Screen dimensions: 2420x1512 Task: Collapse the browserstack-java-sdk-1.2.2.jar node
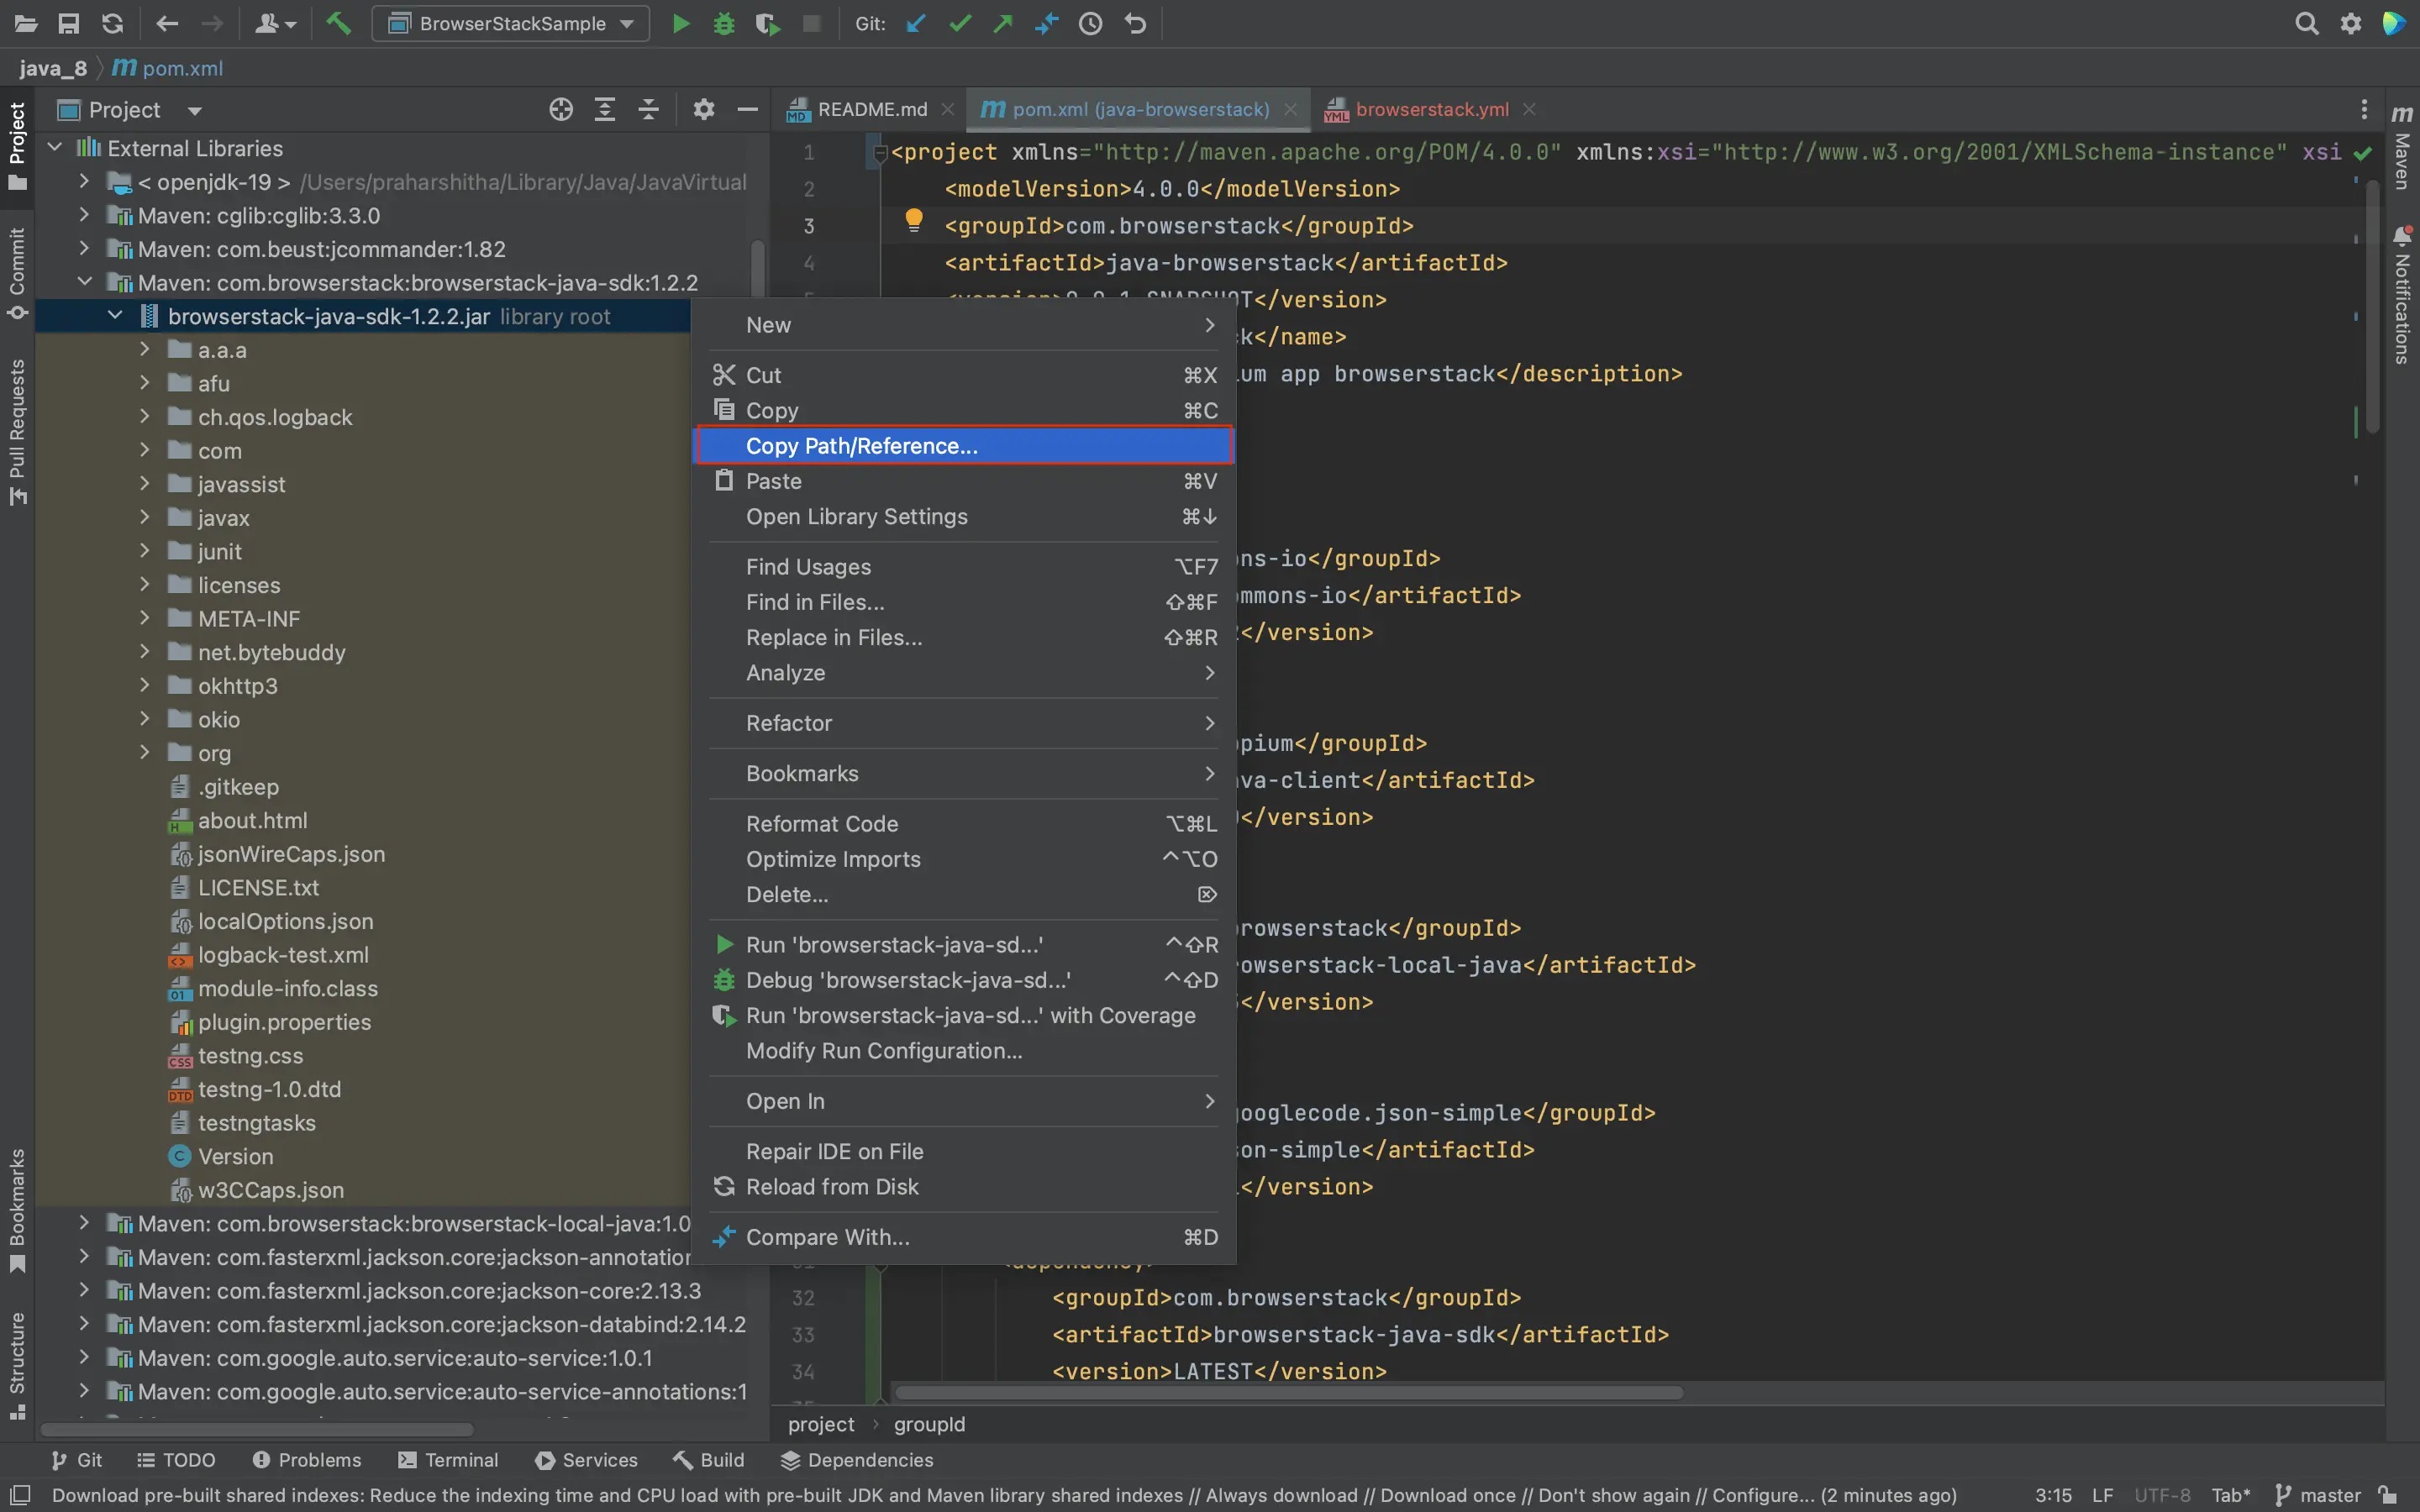(x=115, y=316)
